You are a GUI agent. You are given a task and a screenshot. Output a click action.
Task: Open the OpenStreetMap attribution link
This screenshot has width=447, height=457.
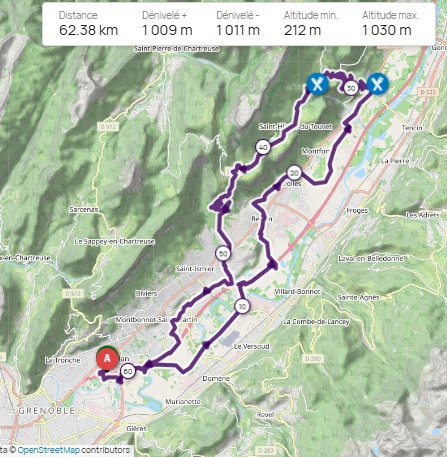[49, 450]
